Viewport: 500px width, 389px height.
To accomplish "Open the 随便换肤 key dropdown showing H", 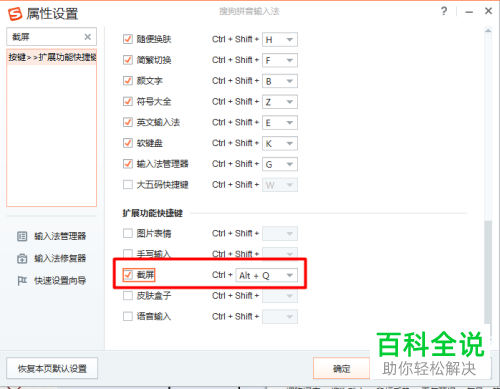I will 280,40.
